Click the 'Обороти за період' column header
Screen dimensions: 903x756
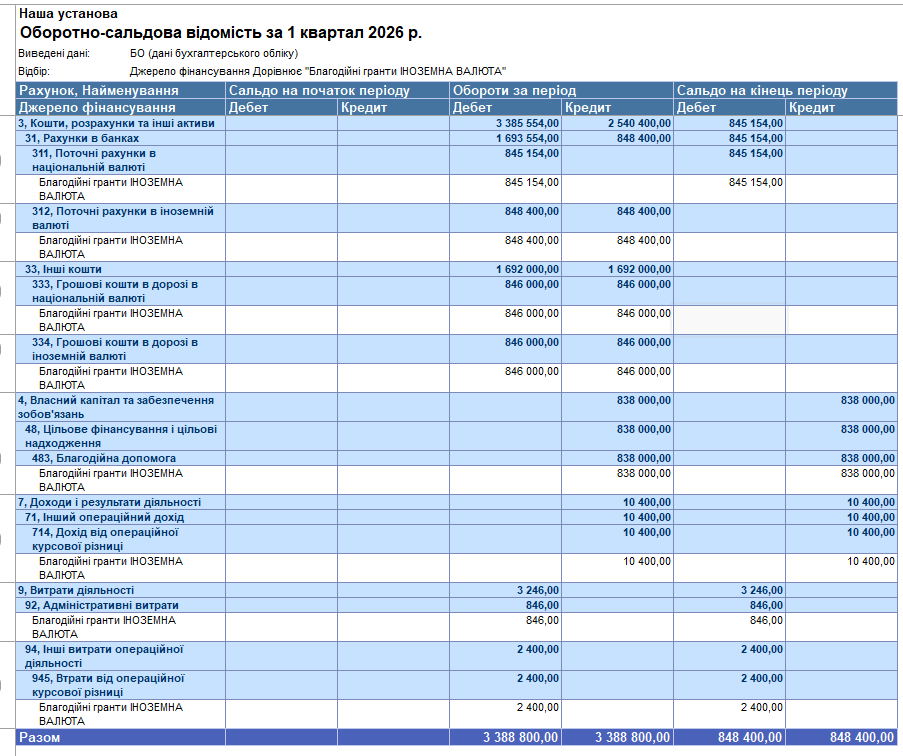pyautogui.click(x=561, y=90)
